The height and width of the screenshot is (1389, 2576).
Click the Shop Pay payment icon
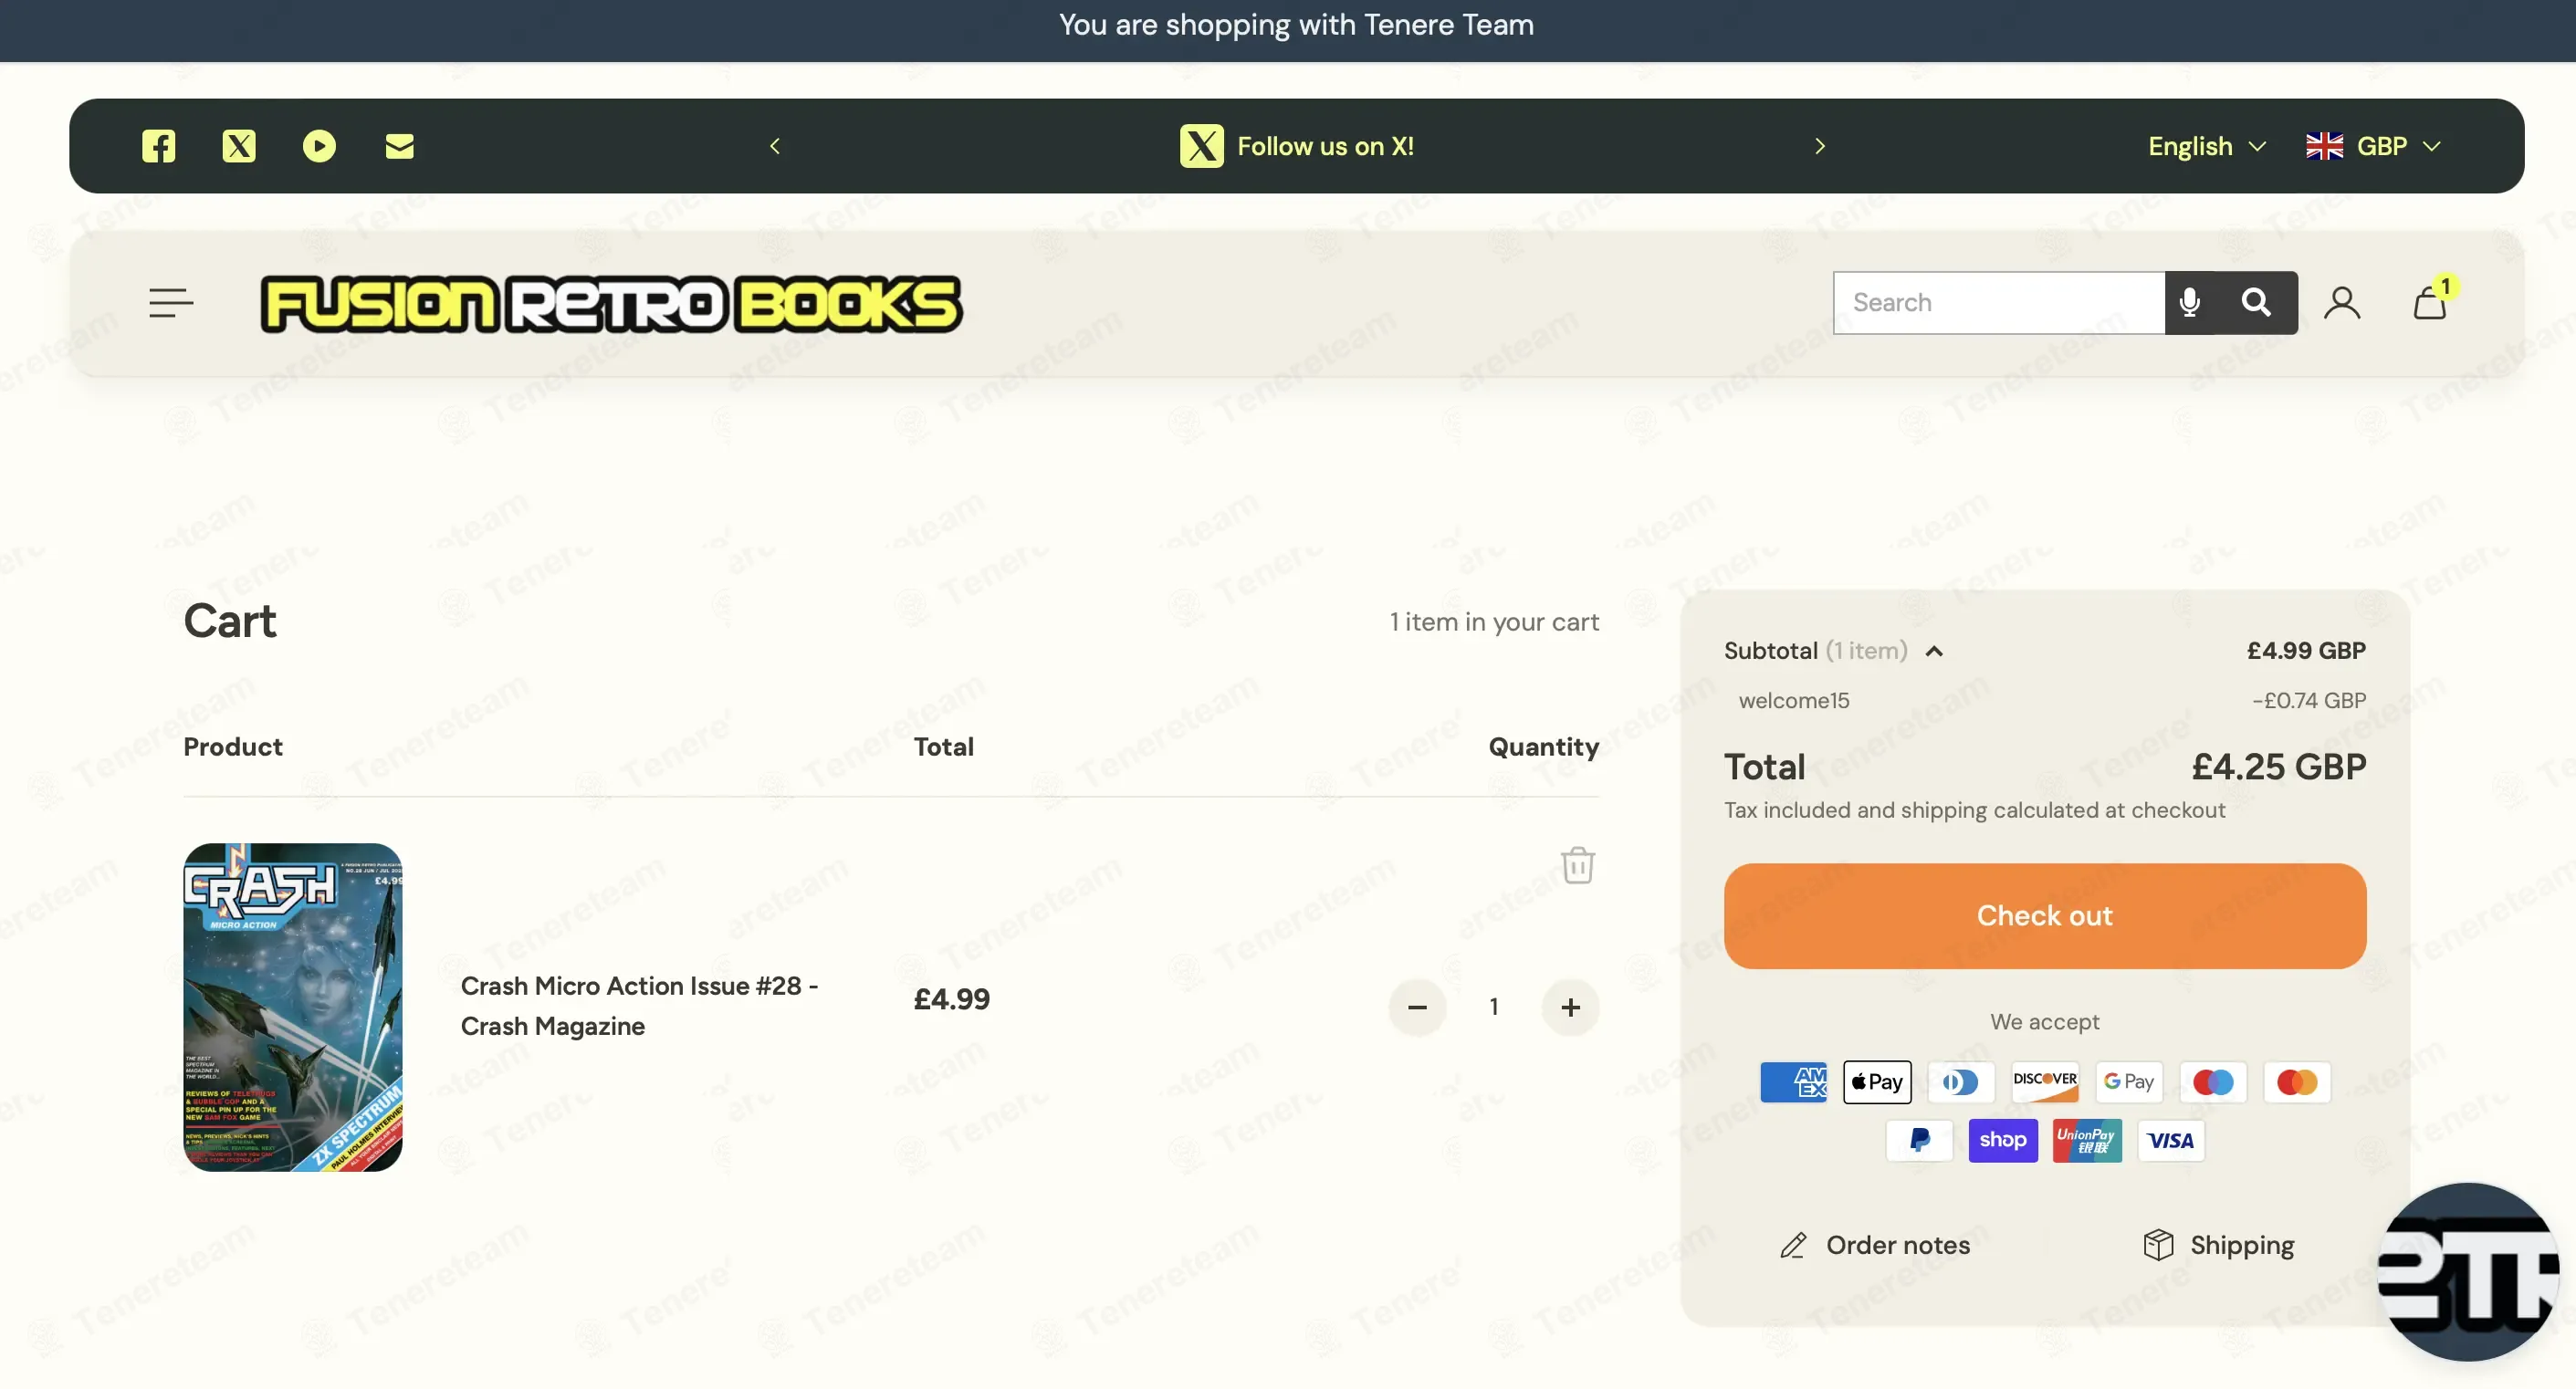pyautogui.click(x=2003, y=1140)
